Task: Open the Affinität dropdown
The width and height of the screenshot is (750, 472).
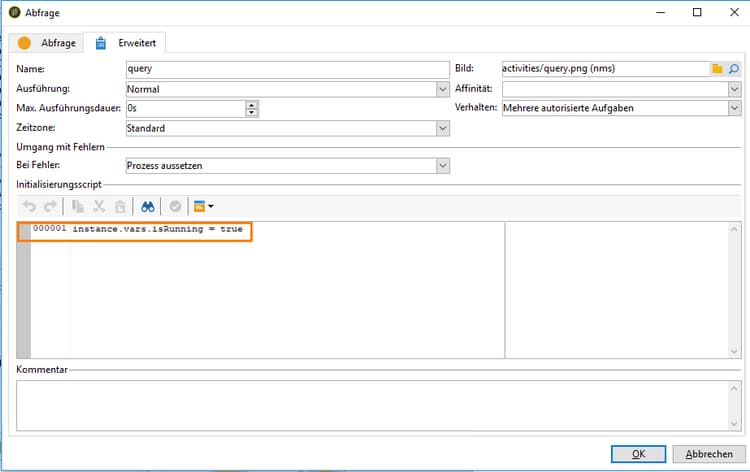Action: [x=735, y=89]
